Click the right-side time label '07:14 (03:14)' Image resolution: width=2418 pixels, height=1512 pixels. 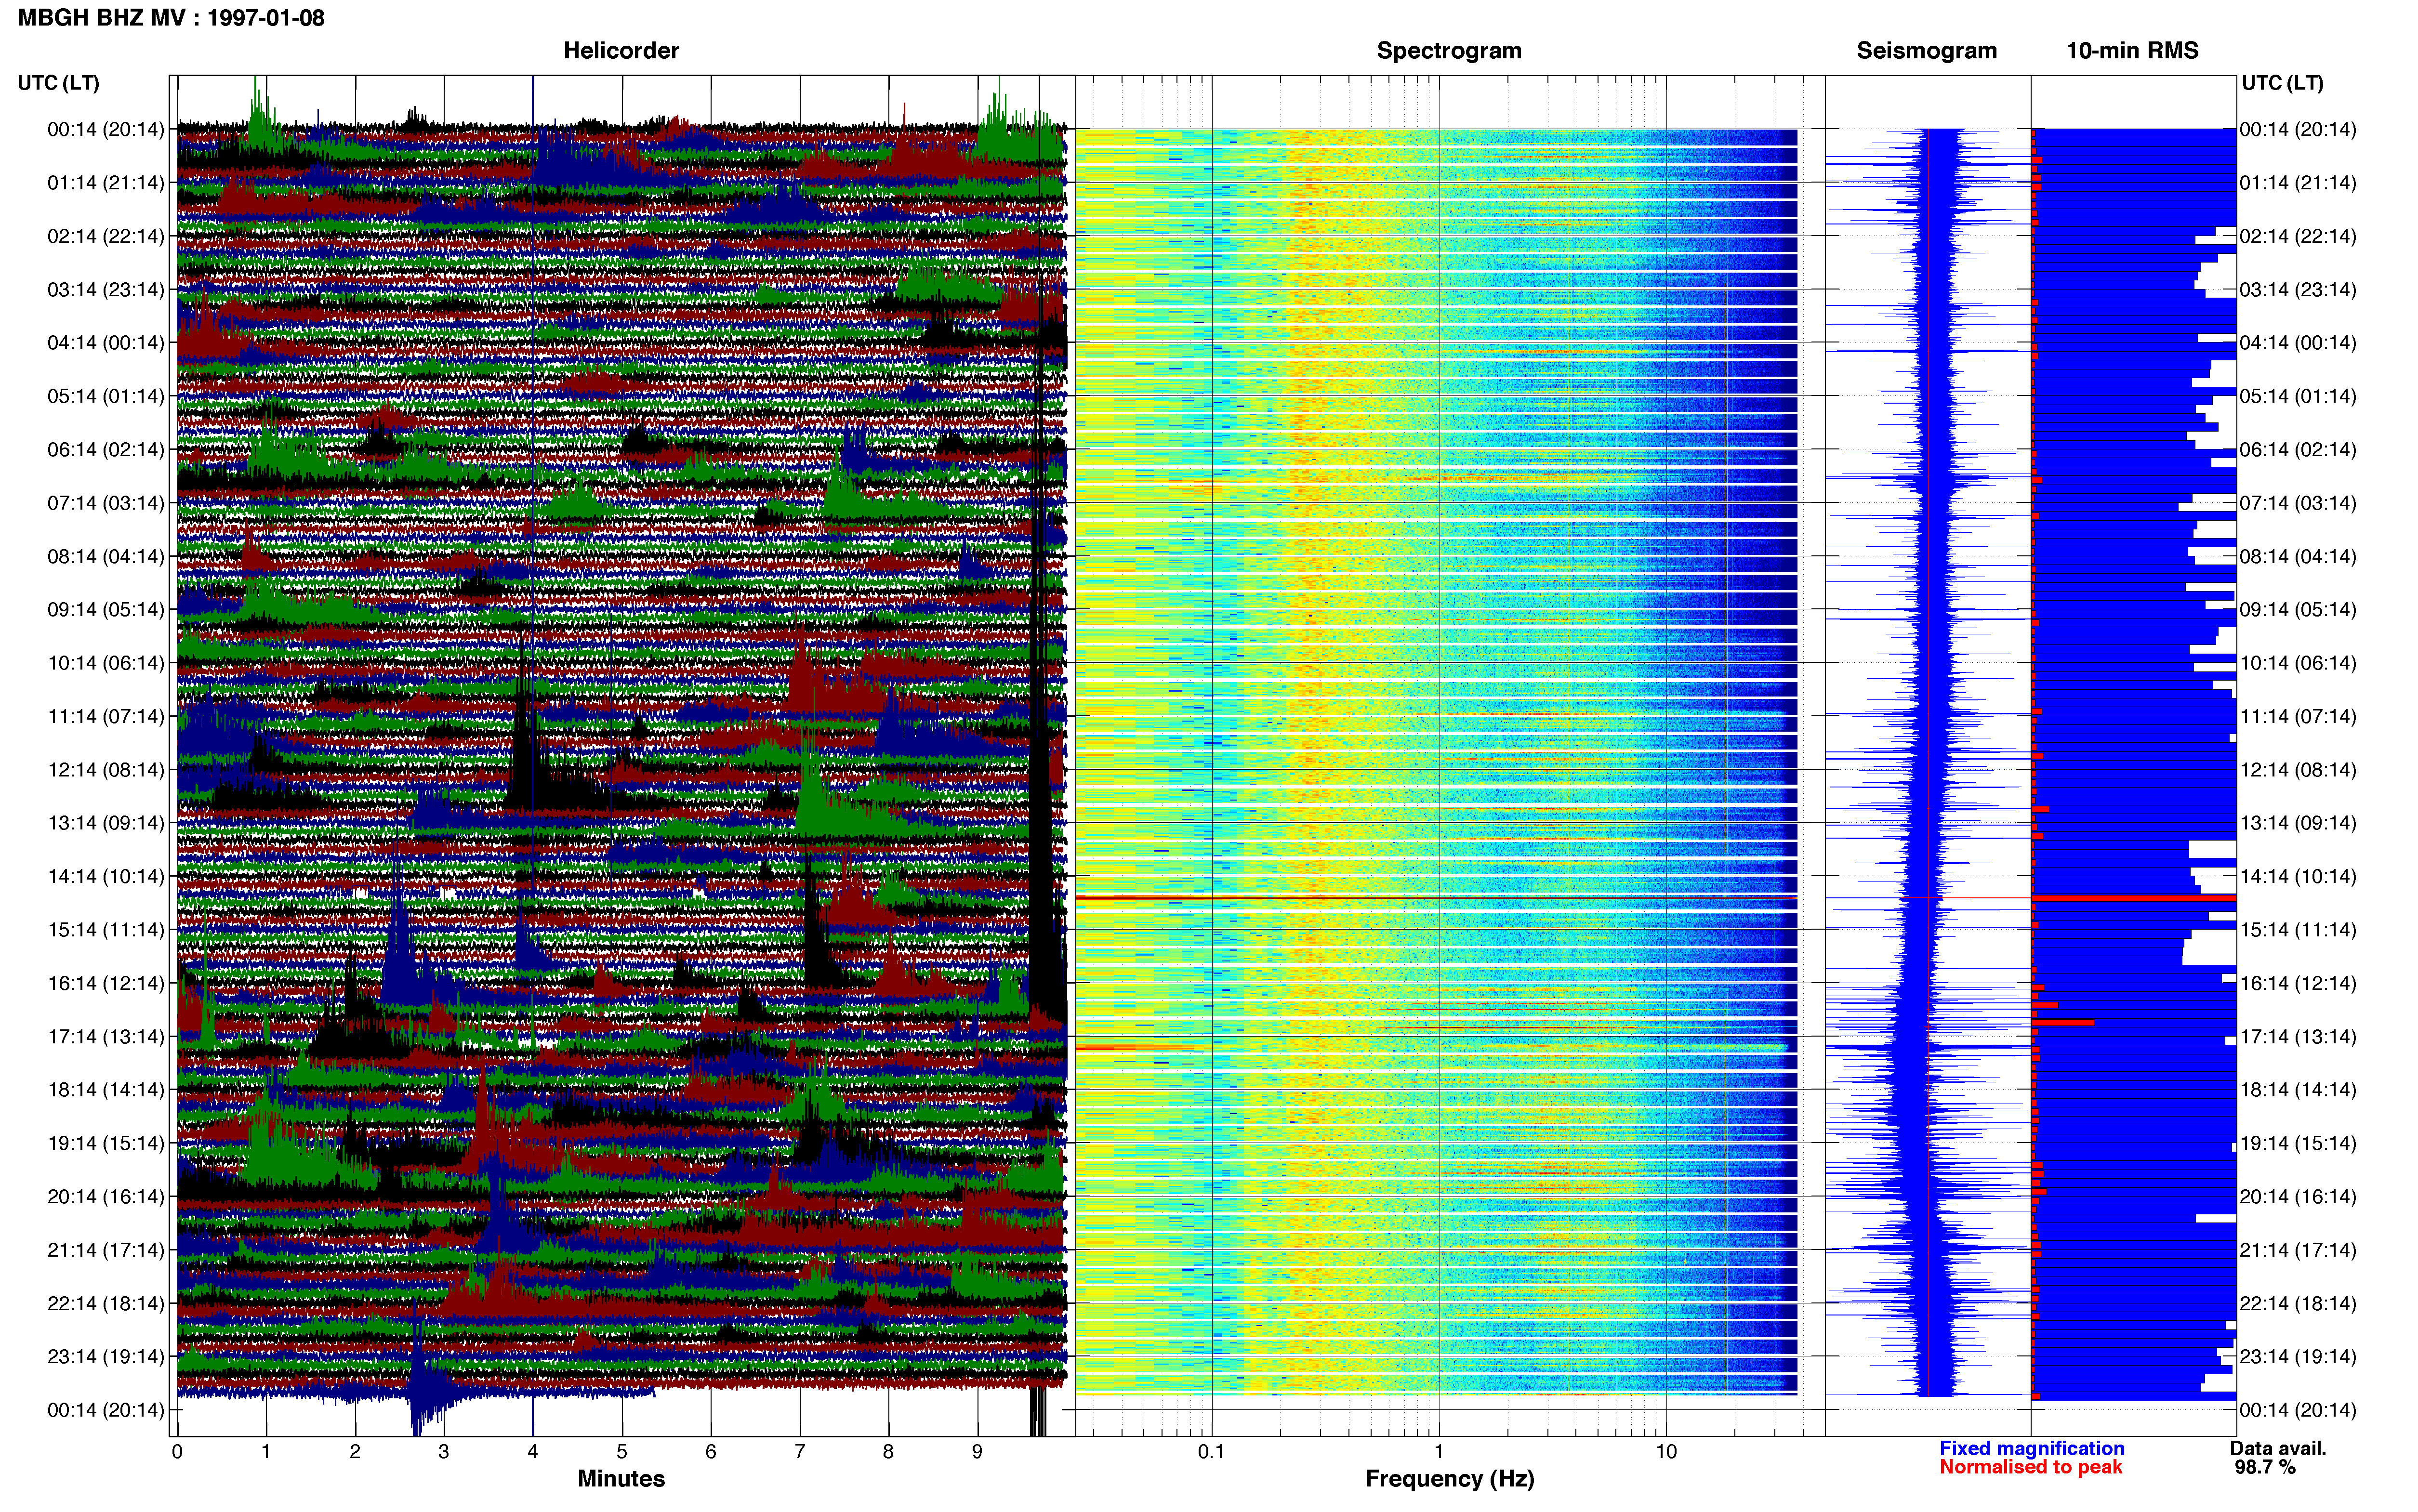[2298, 503]
